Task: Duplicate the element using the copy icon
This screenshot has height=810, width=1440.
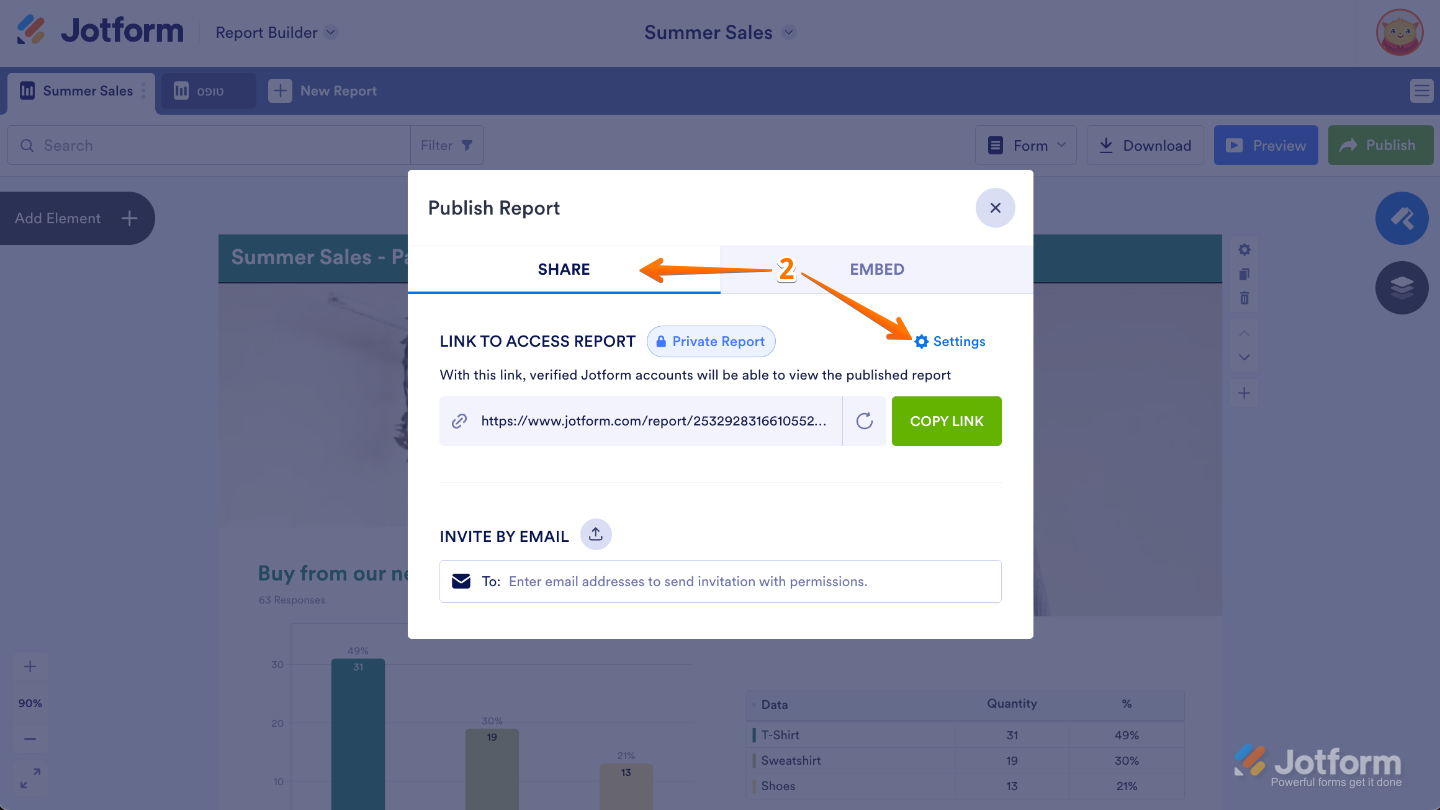Action: click(x=1243, y=273)
